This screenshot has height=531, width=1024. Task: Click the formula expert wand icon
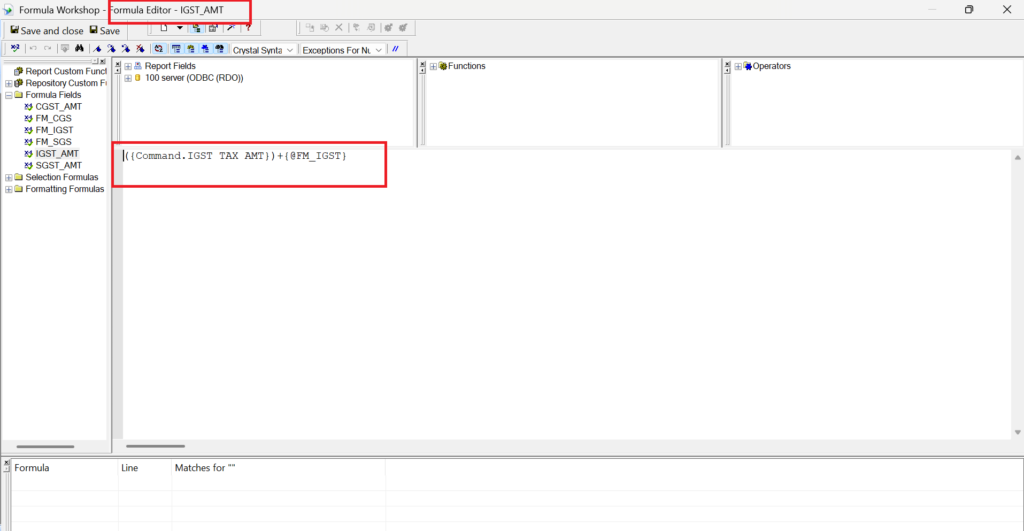[x=231, y=28]
